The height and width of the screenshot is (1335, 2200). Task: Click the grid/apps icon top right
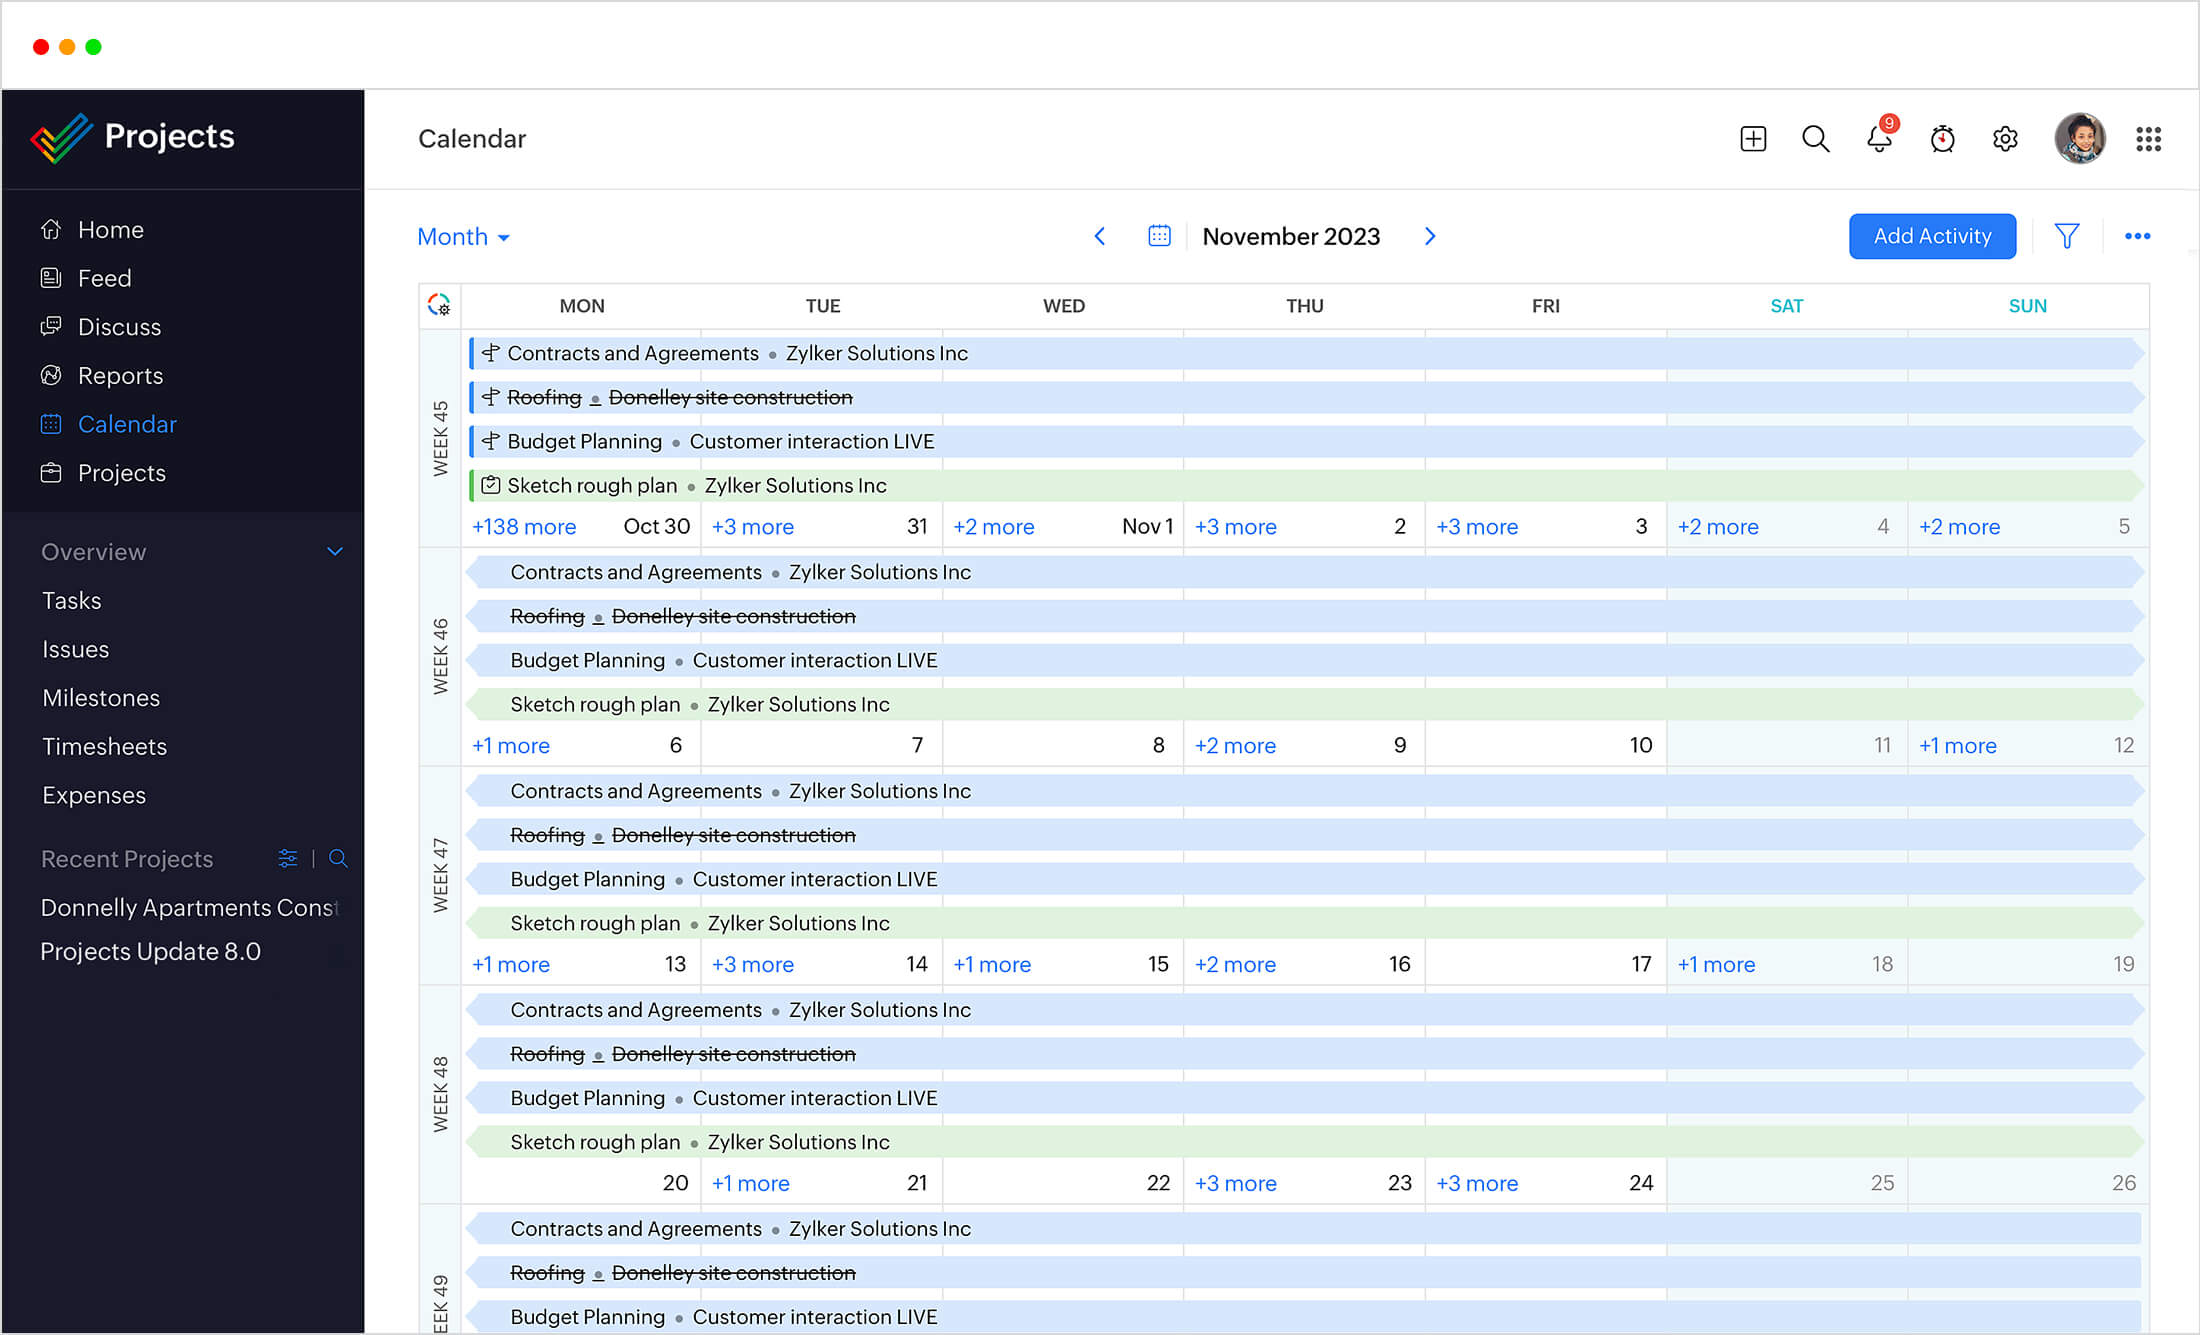2147,138
